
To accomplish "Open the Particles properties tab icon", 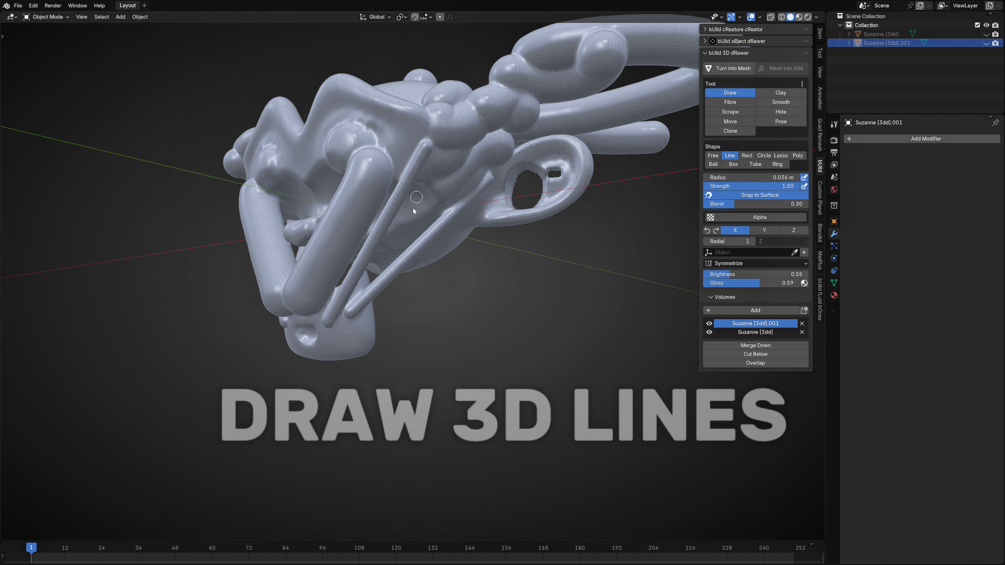I will pos(834,246).
